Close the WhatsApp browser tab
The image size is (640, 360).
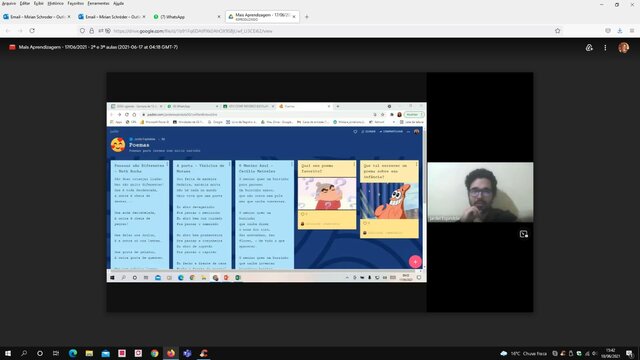coord(219,17)
